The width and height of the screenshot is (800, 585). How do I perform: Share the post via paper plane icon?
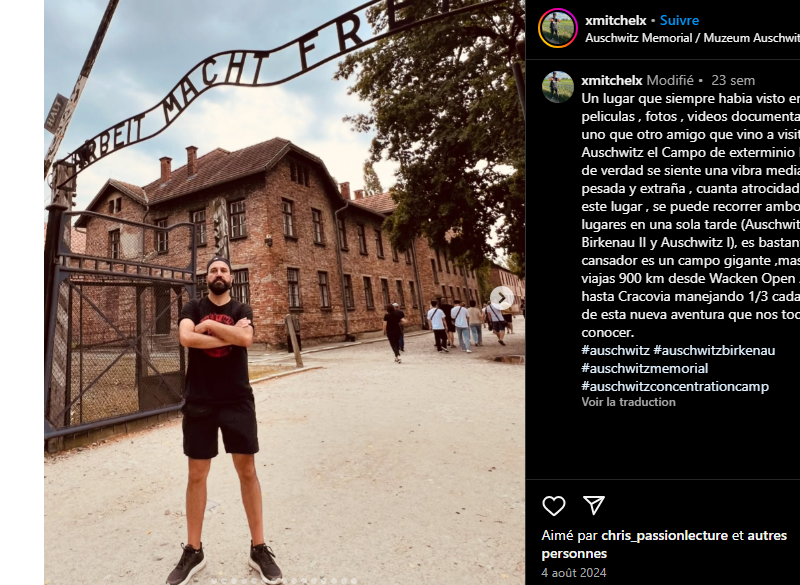594,505
